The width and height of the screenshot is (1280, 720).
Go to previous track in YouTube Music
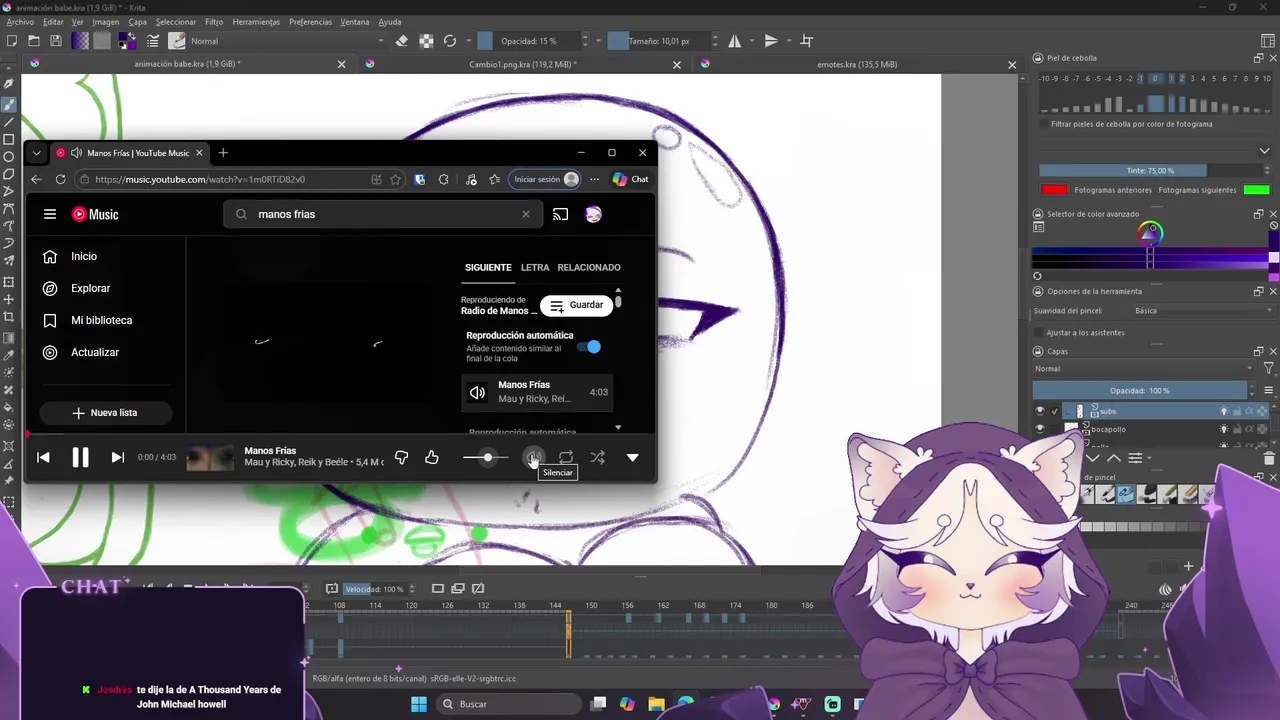[43, 457]
